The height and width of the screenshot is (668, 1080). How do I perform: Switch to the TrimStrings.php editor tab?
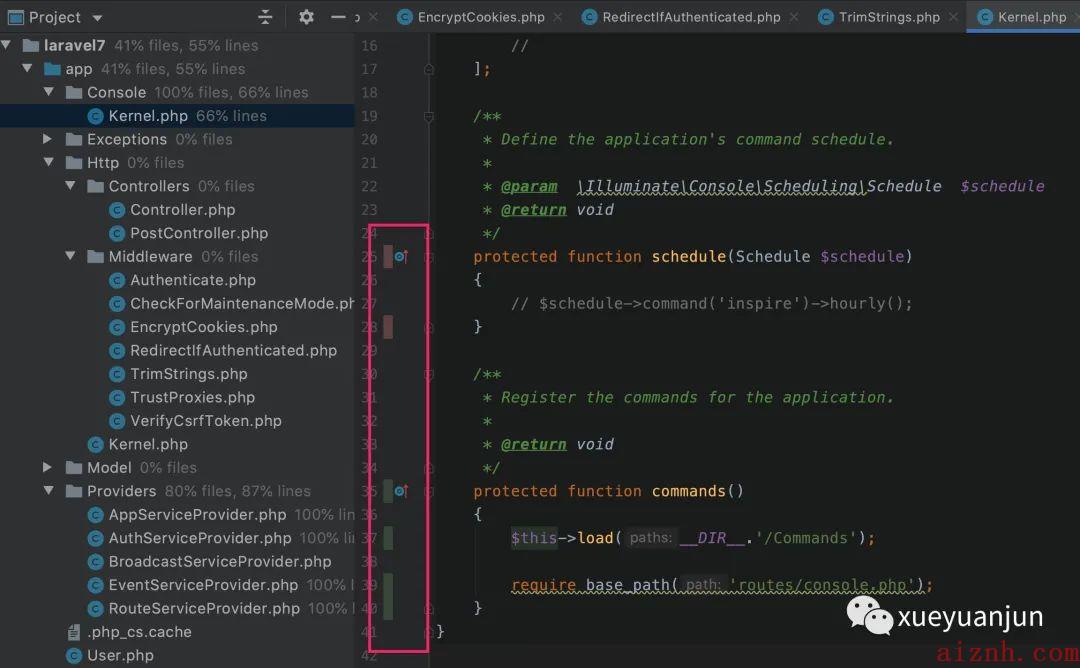point(889,17)
